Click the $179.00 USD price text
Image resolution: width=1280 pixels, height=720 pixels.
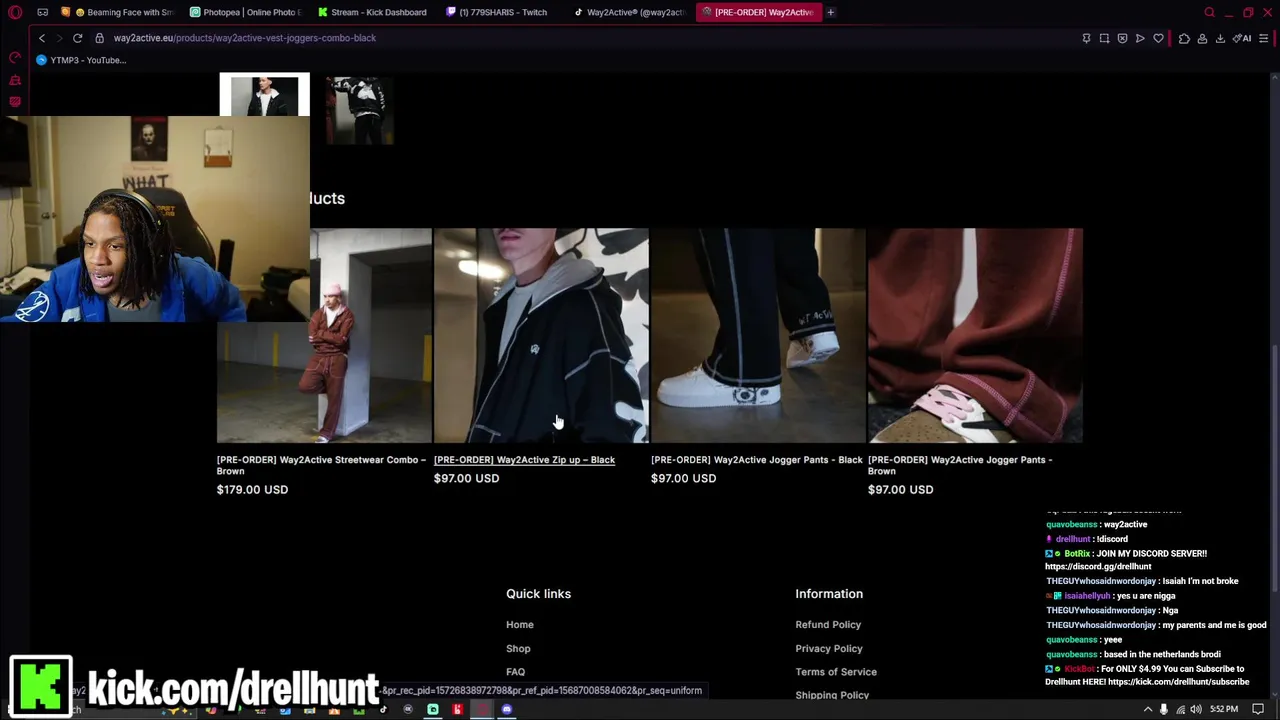point(252,490)
